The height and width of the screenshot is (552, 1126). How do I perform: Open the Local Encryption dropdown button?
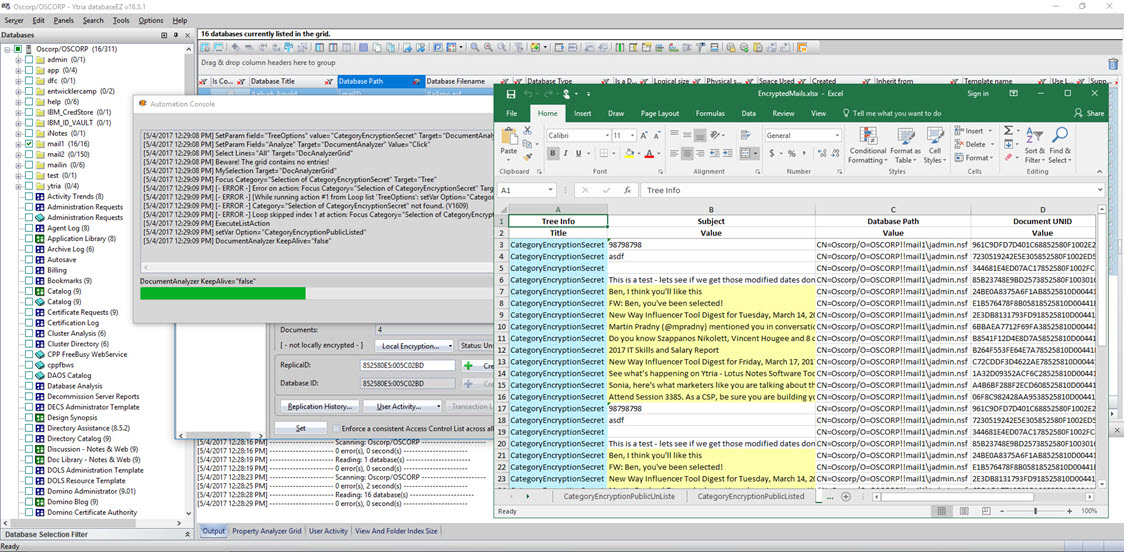(414, 346)
